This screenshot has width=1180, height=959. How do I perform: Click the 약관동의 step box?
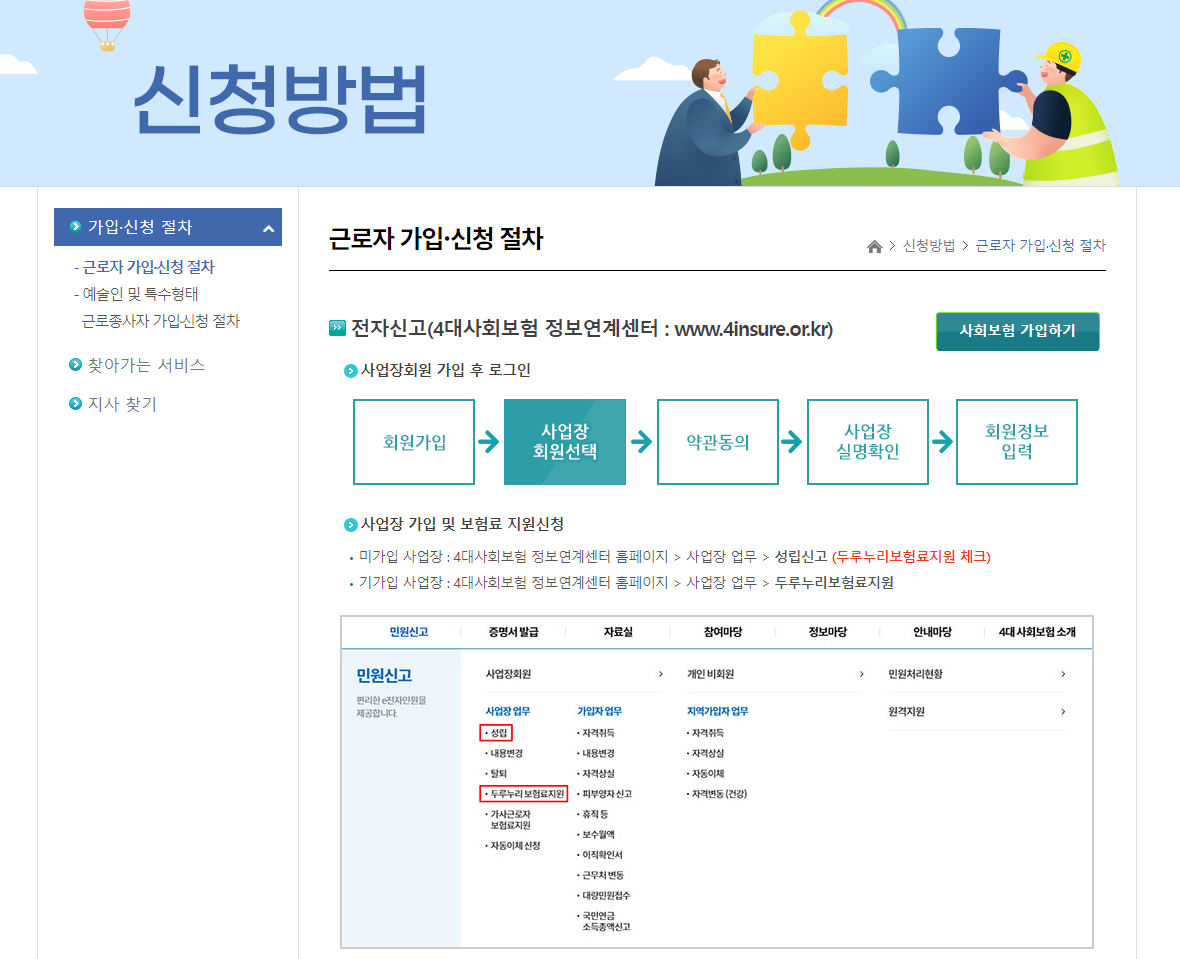click(717, 442)
